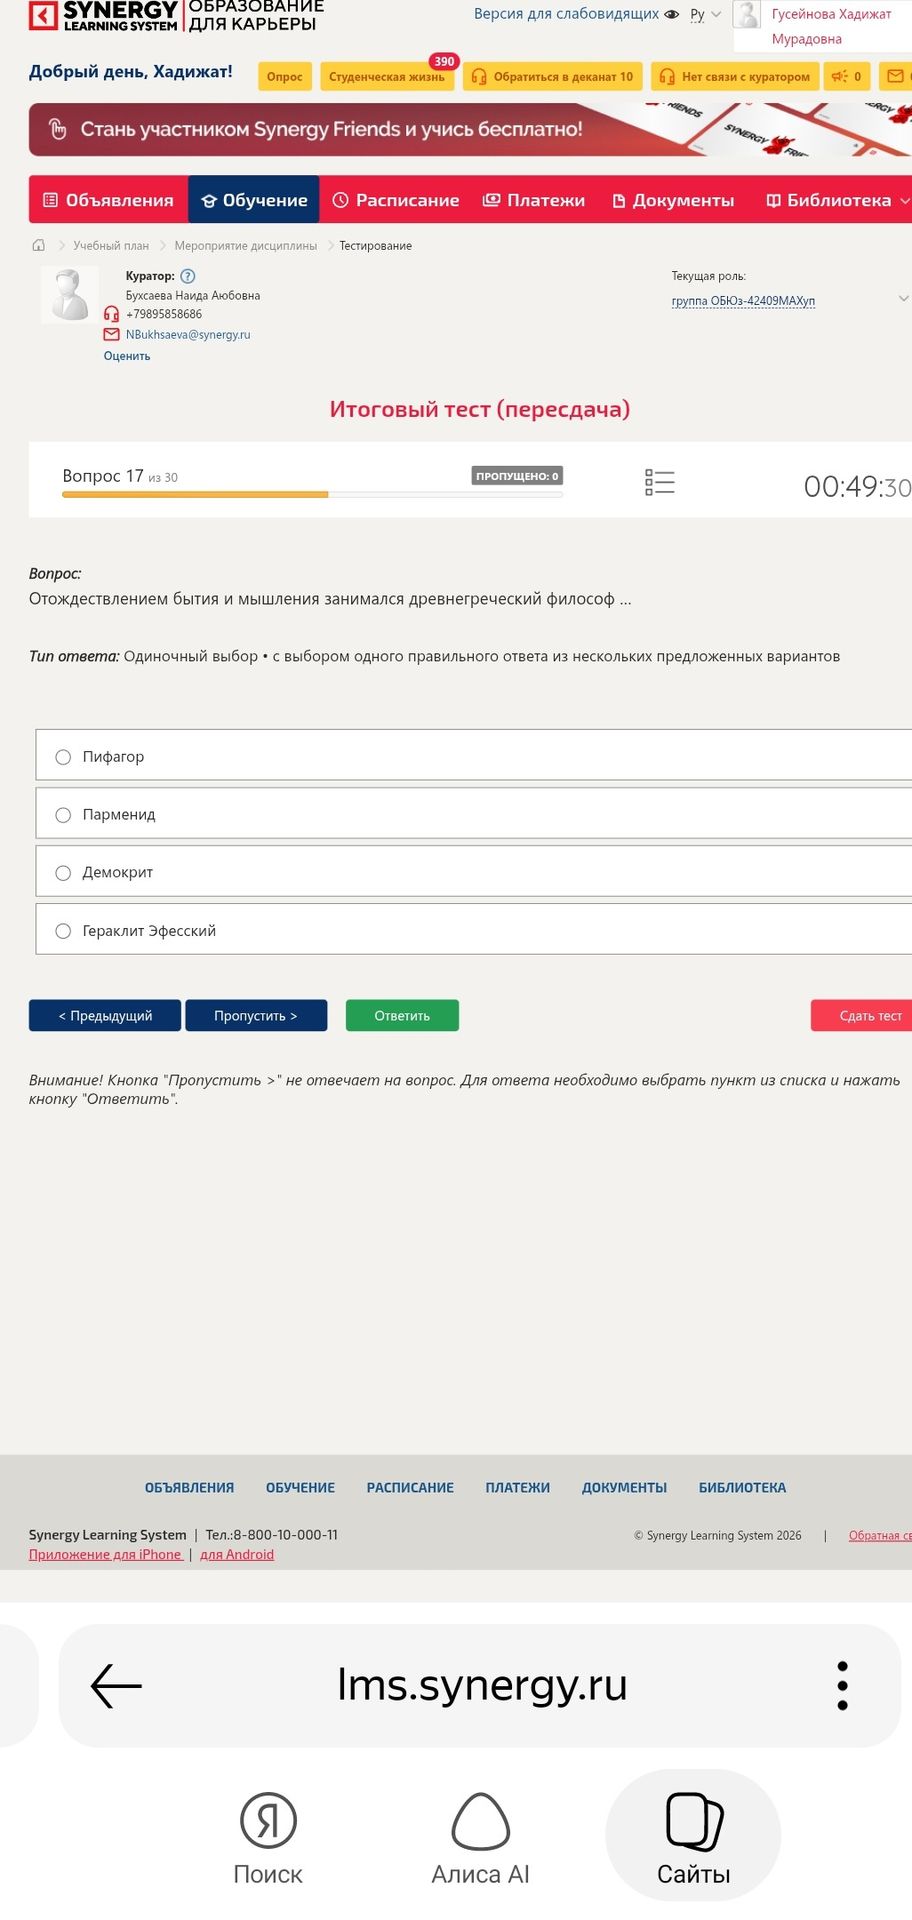Viewport: 912px width, 1920px height.
Task: Click the question progress bar
Action: point(312,494)
